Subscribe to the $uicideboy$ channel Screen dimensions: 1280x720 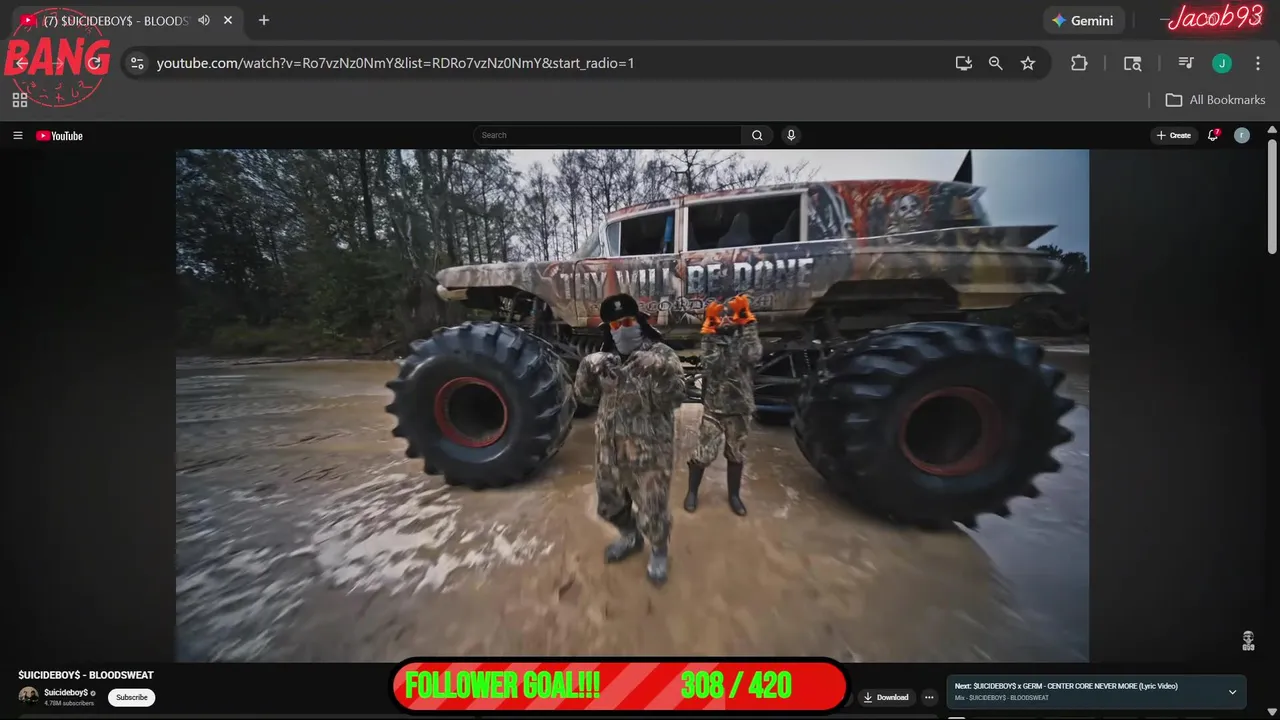click(x=131, y=697)
